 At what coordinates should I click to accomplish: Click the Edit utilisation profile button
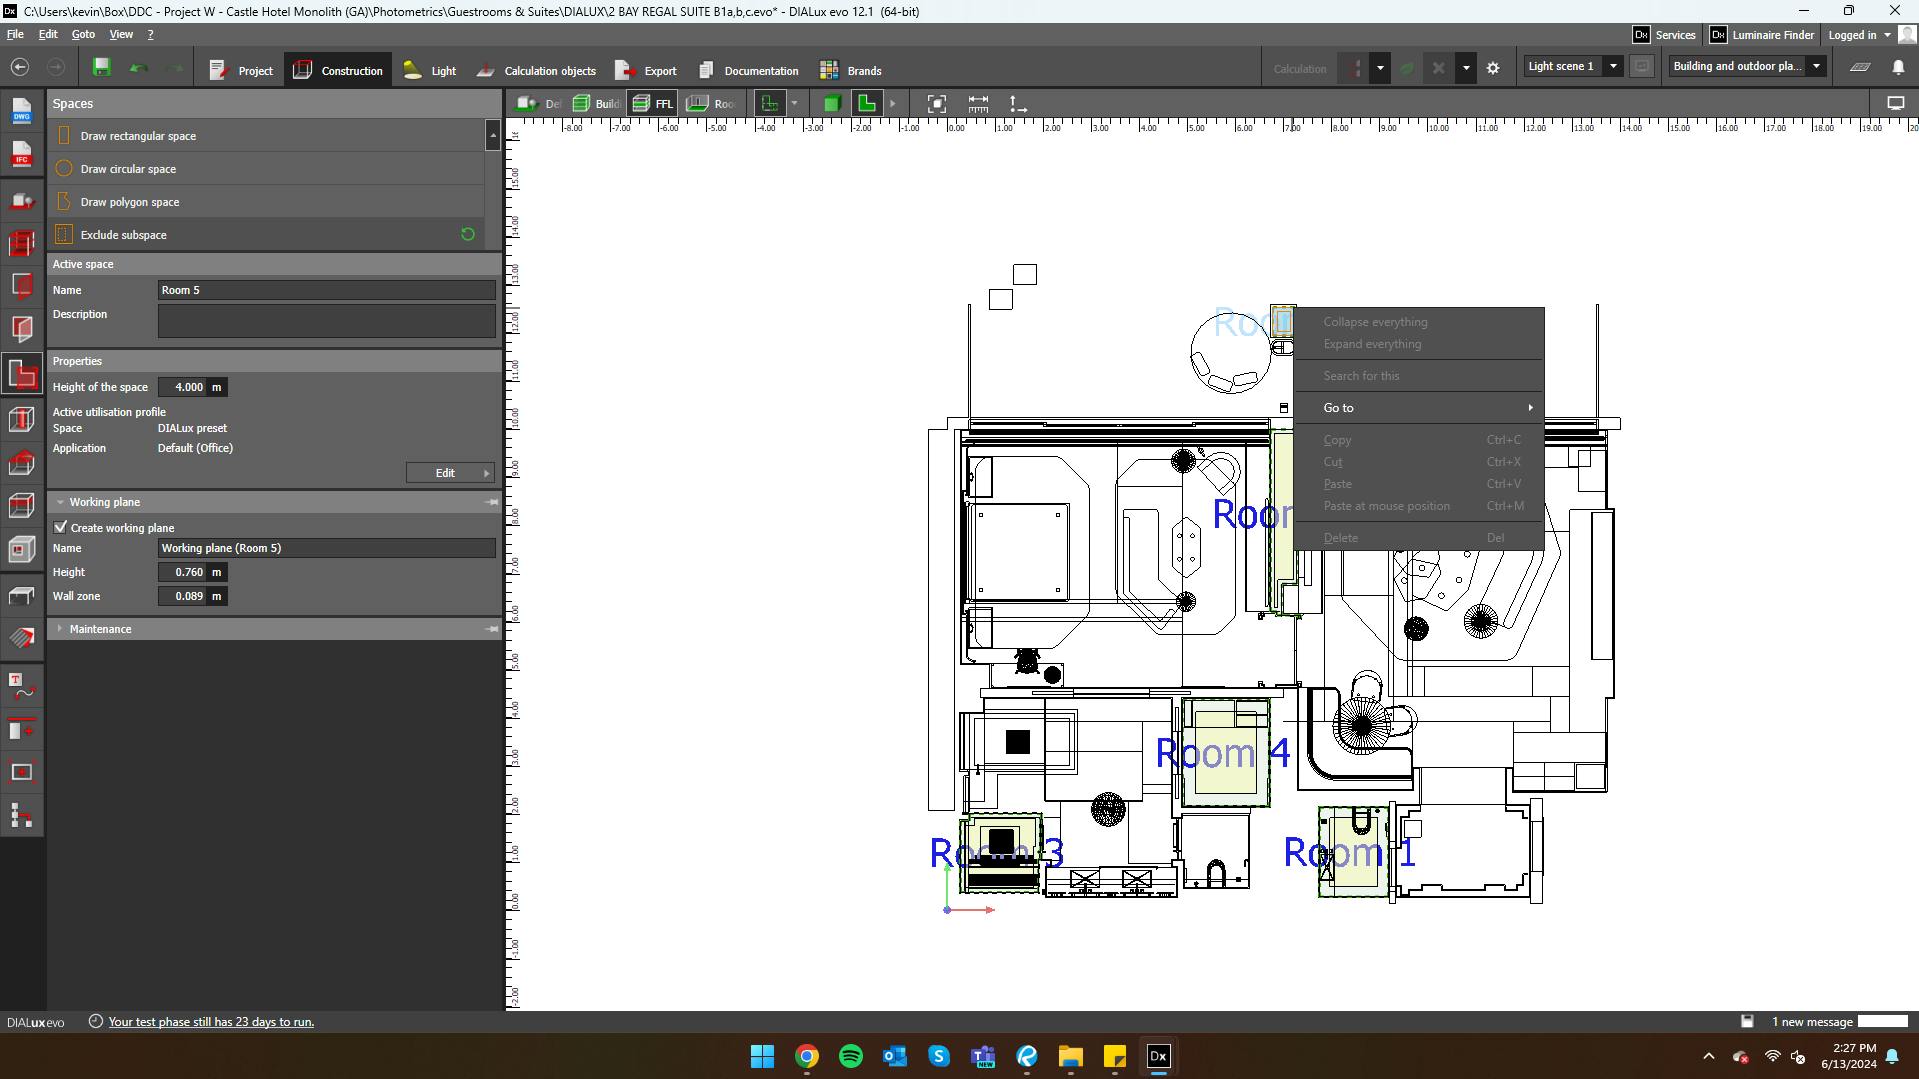(450, 473)
